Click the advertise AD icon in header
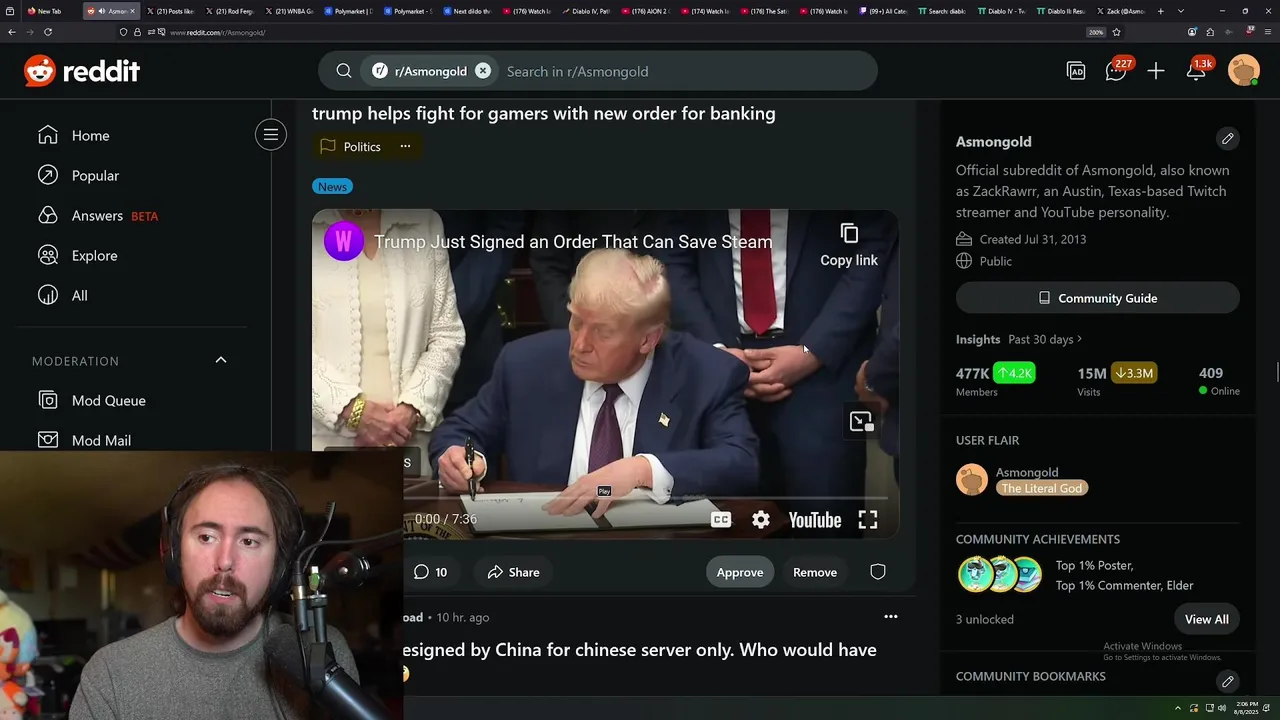Screen dimensions: 1280x720 [x=1076, y=71]
